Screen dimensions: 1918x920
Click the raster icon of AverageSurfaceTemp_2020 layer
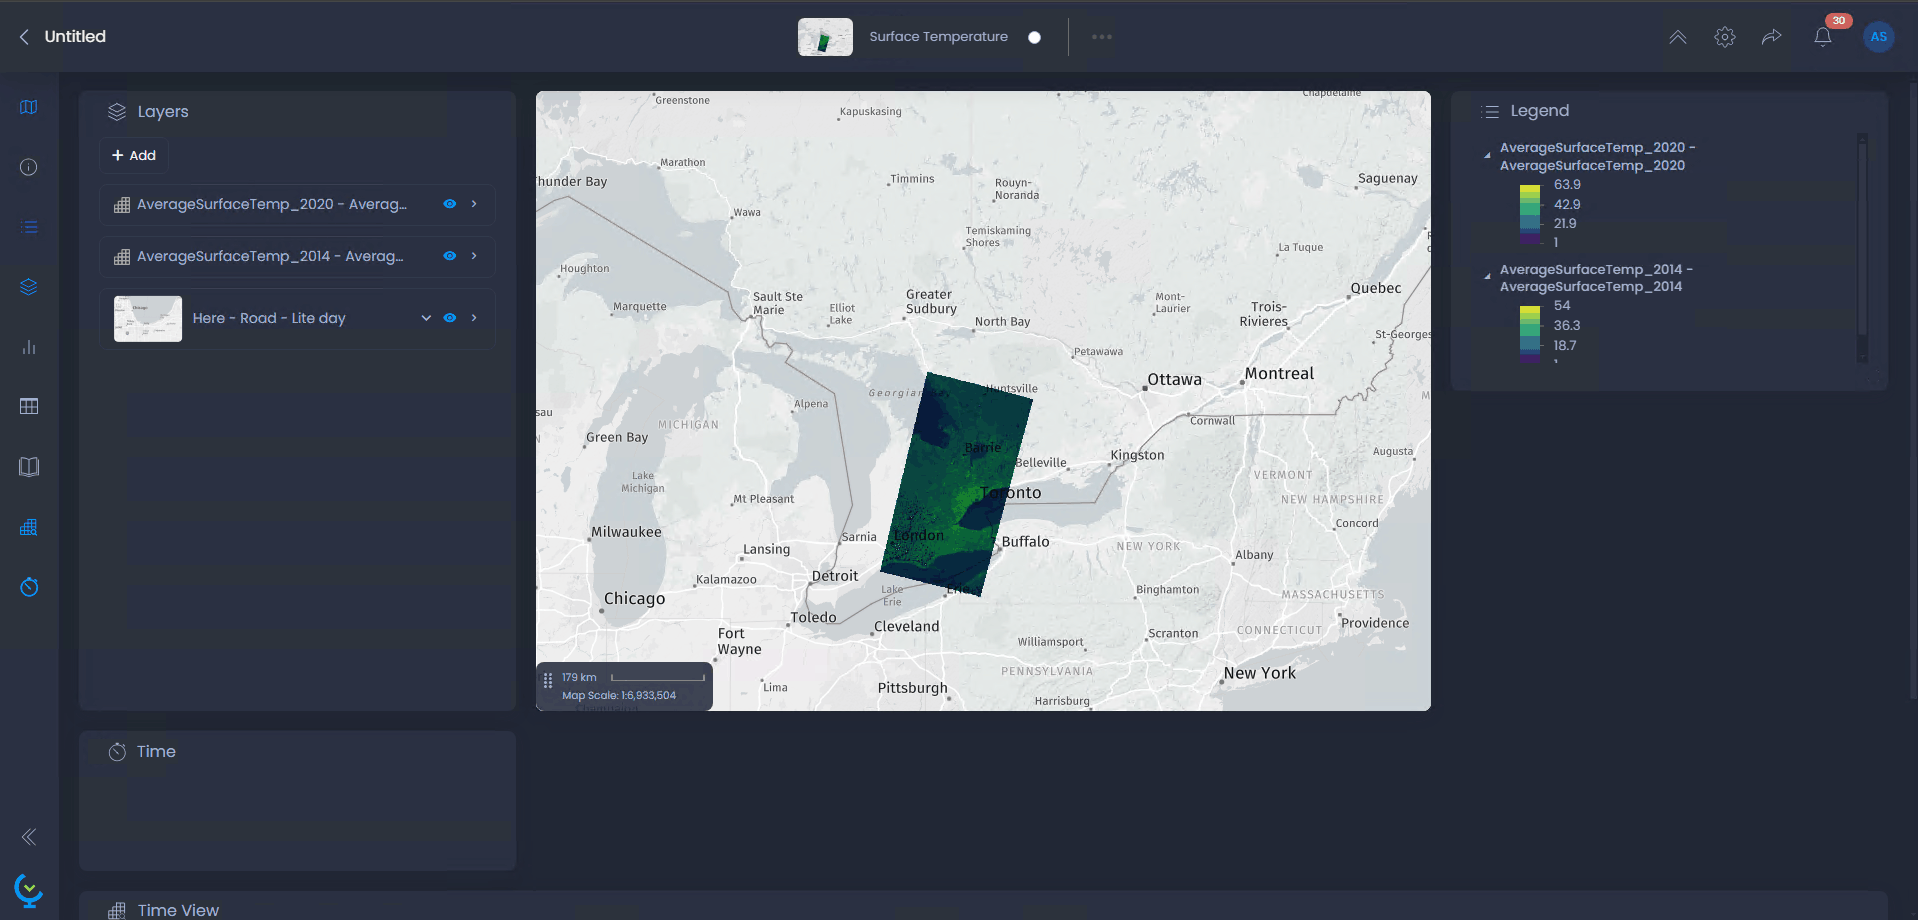(122, 205)
